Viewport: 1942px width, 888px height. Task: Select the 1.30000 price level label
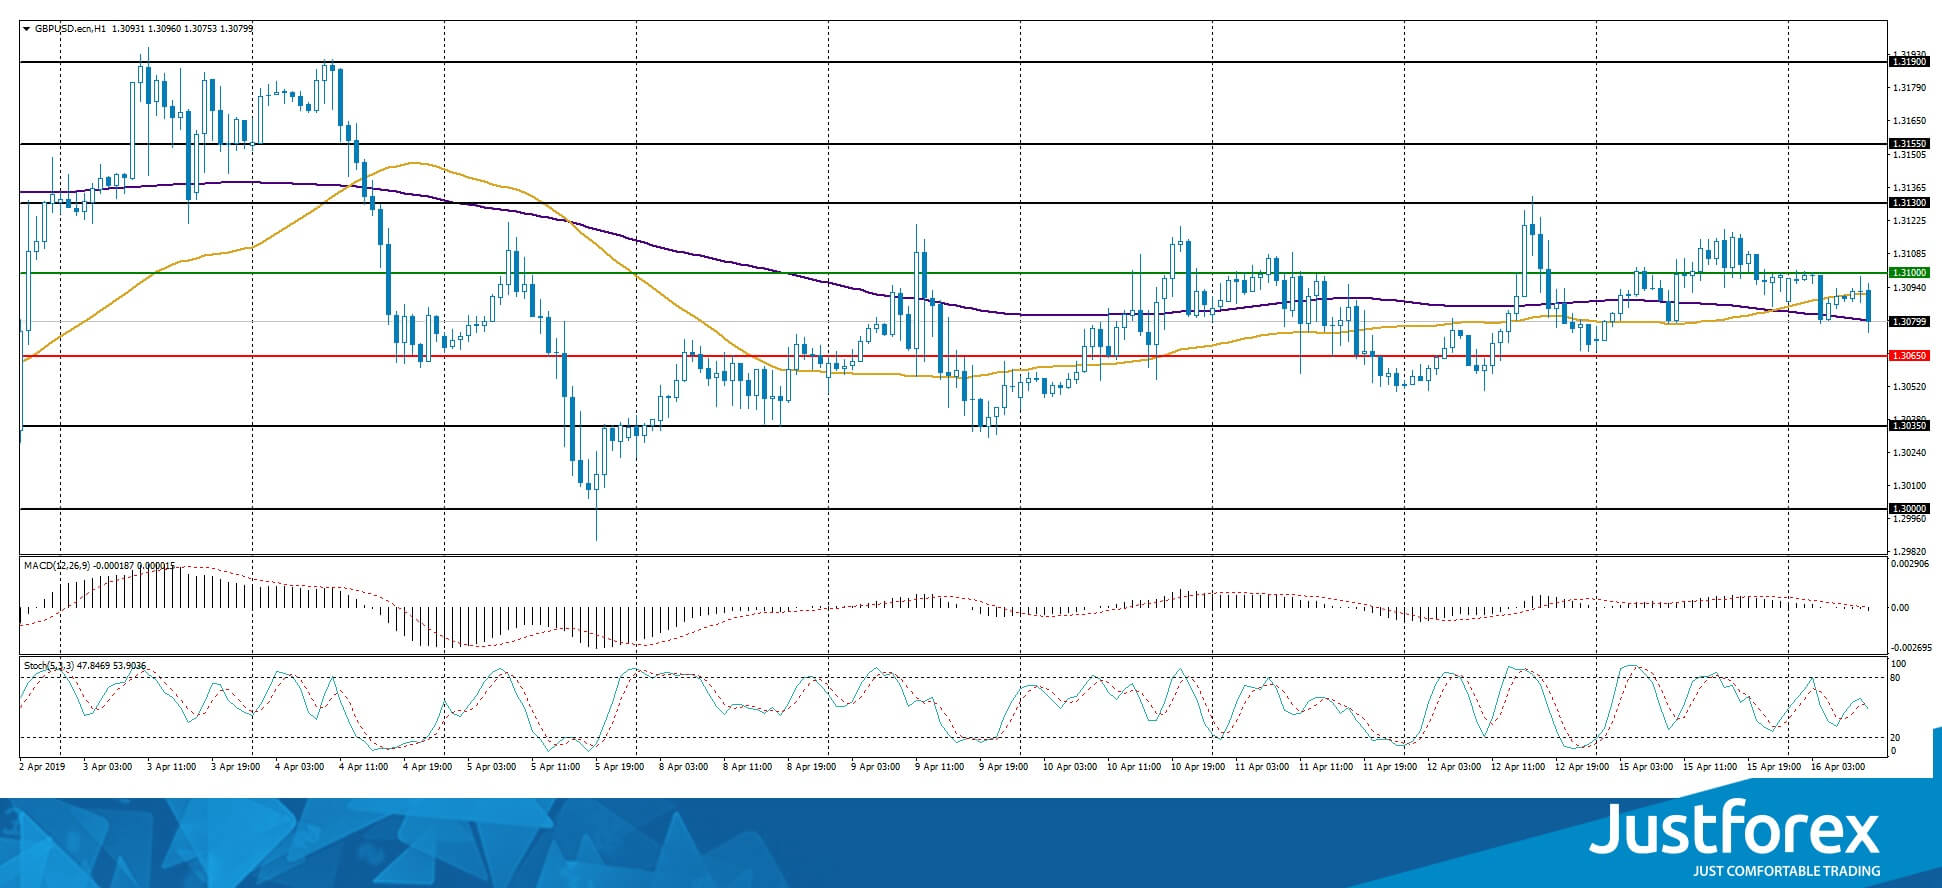pyautogui.click(x=1909, y=509)
